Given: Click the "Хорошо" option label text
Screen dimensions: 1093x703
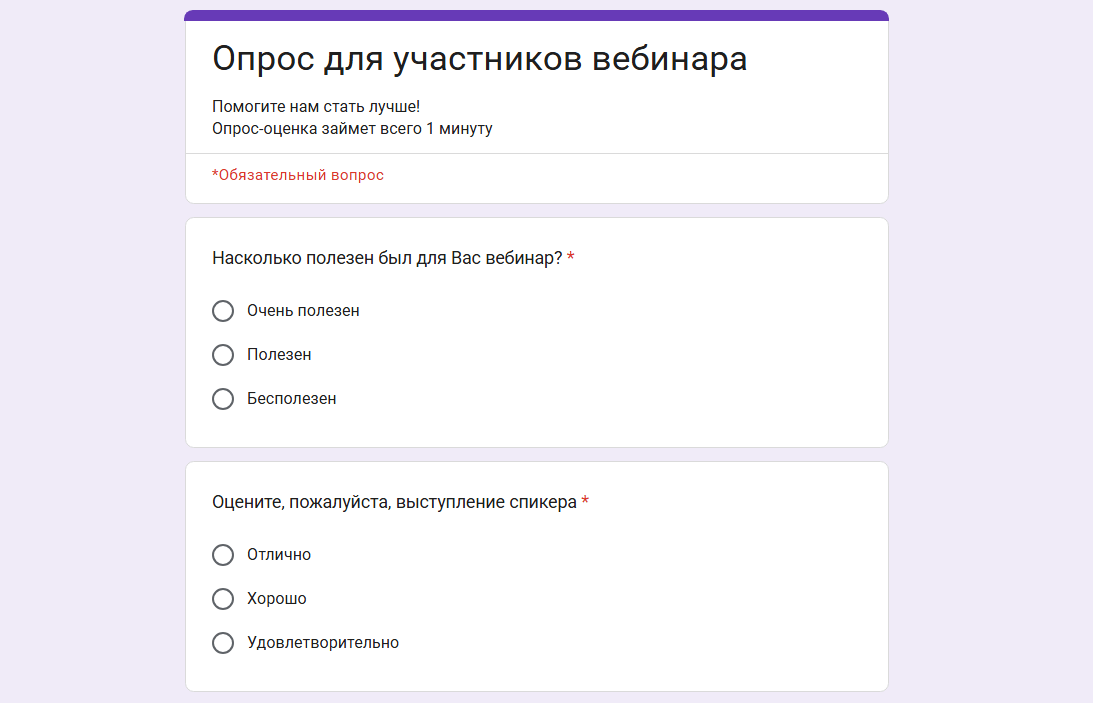Looking at the screenshot, I should tap(277, 599).
